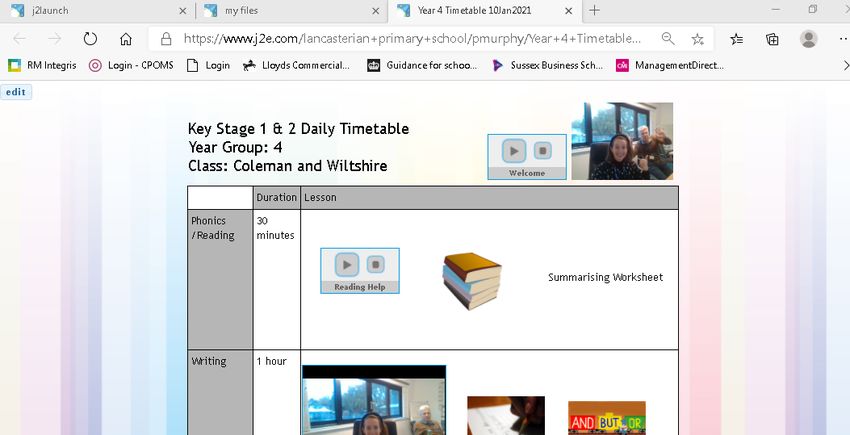The height and width of the screenshot is (435, 850).
Task: Click the Duration column header
Action: click(276, 197)
